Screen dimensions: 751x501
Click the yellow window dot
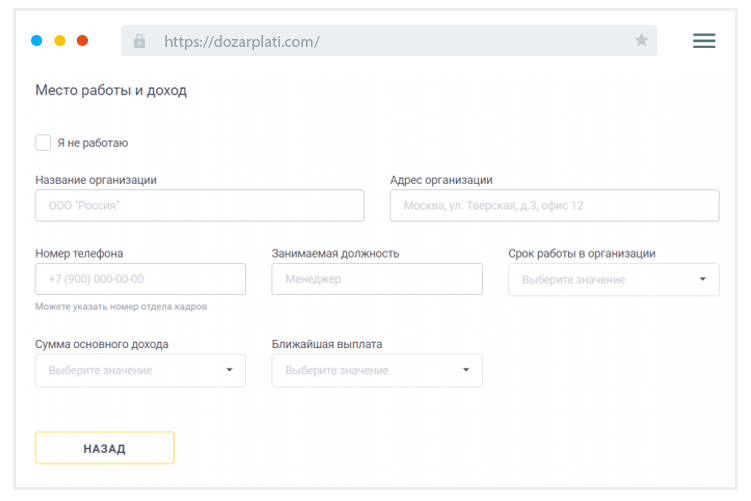click(60, 41)
